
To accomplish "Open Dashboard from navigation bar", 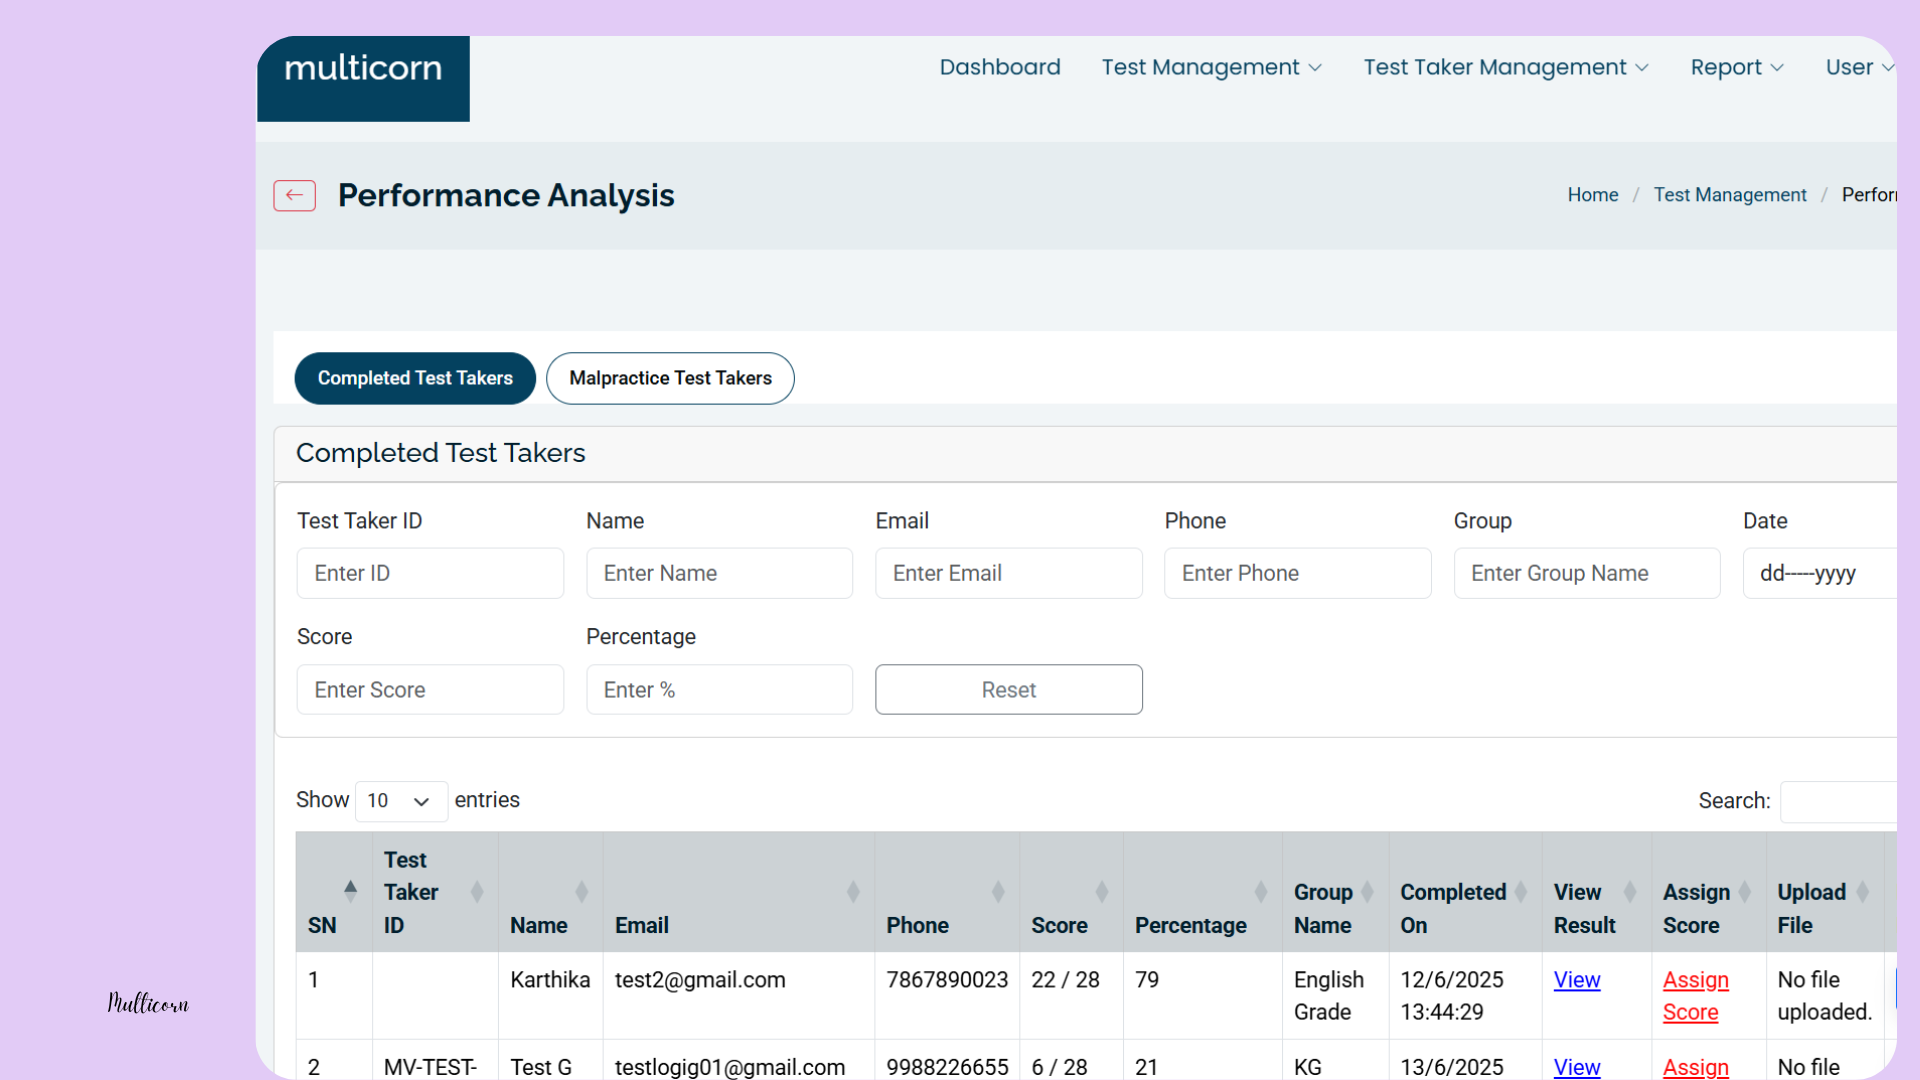I will [999, 67].
